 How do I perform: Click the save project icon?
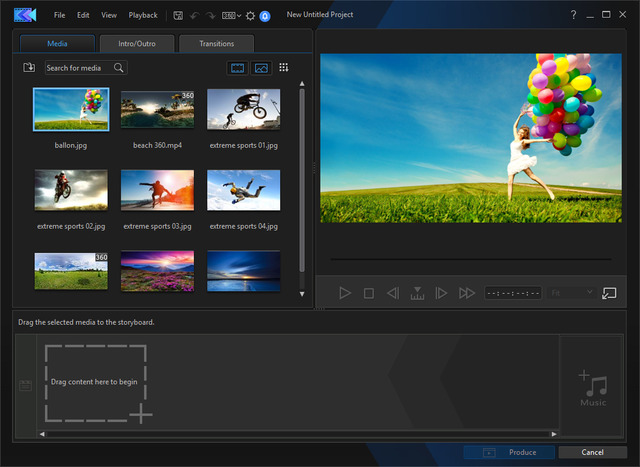pyautogui.click(x=177, y=16)
